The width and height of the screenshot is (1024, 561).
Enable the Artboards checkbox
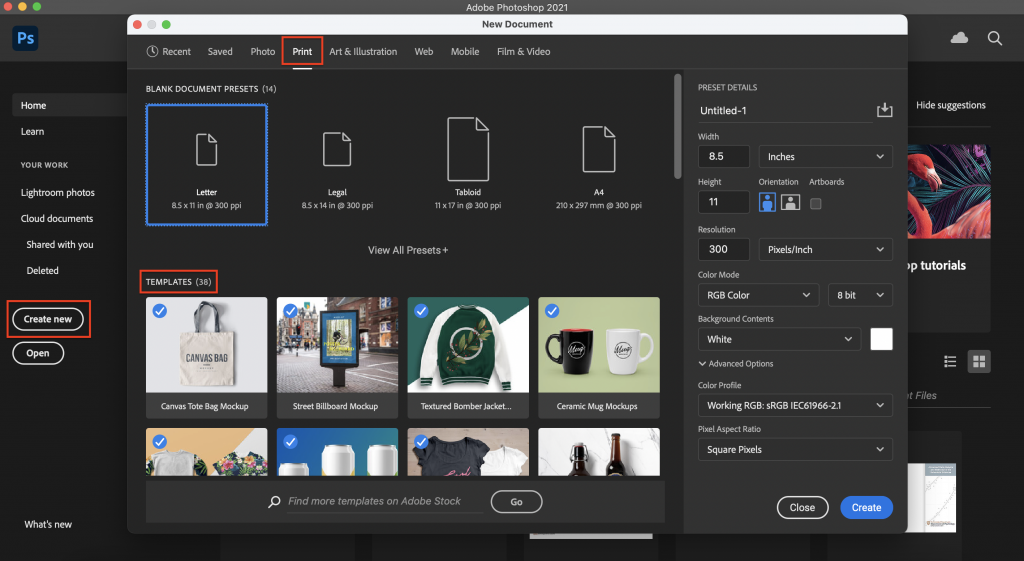pos(816,204)
